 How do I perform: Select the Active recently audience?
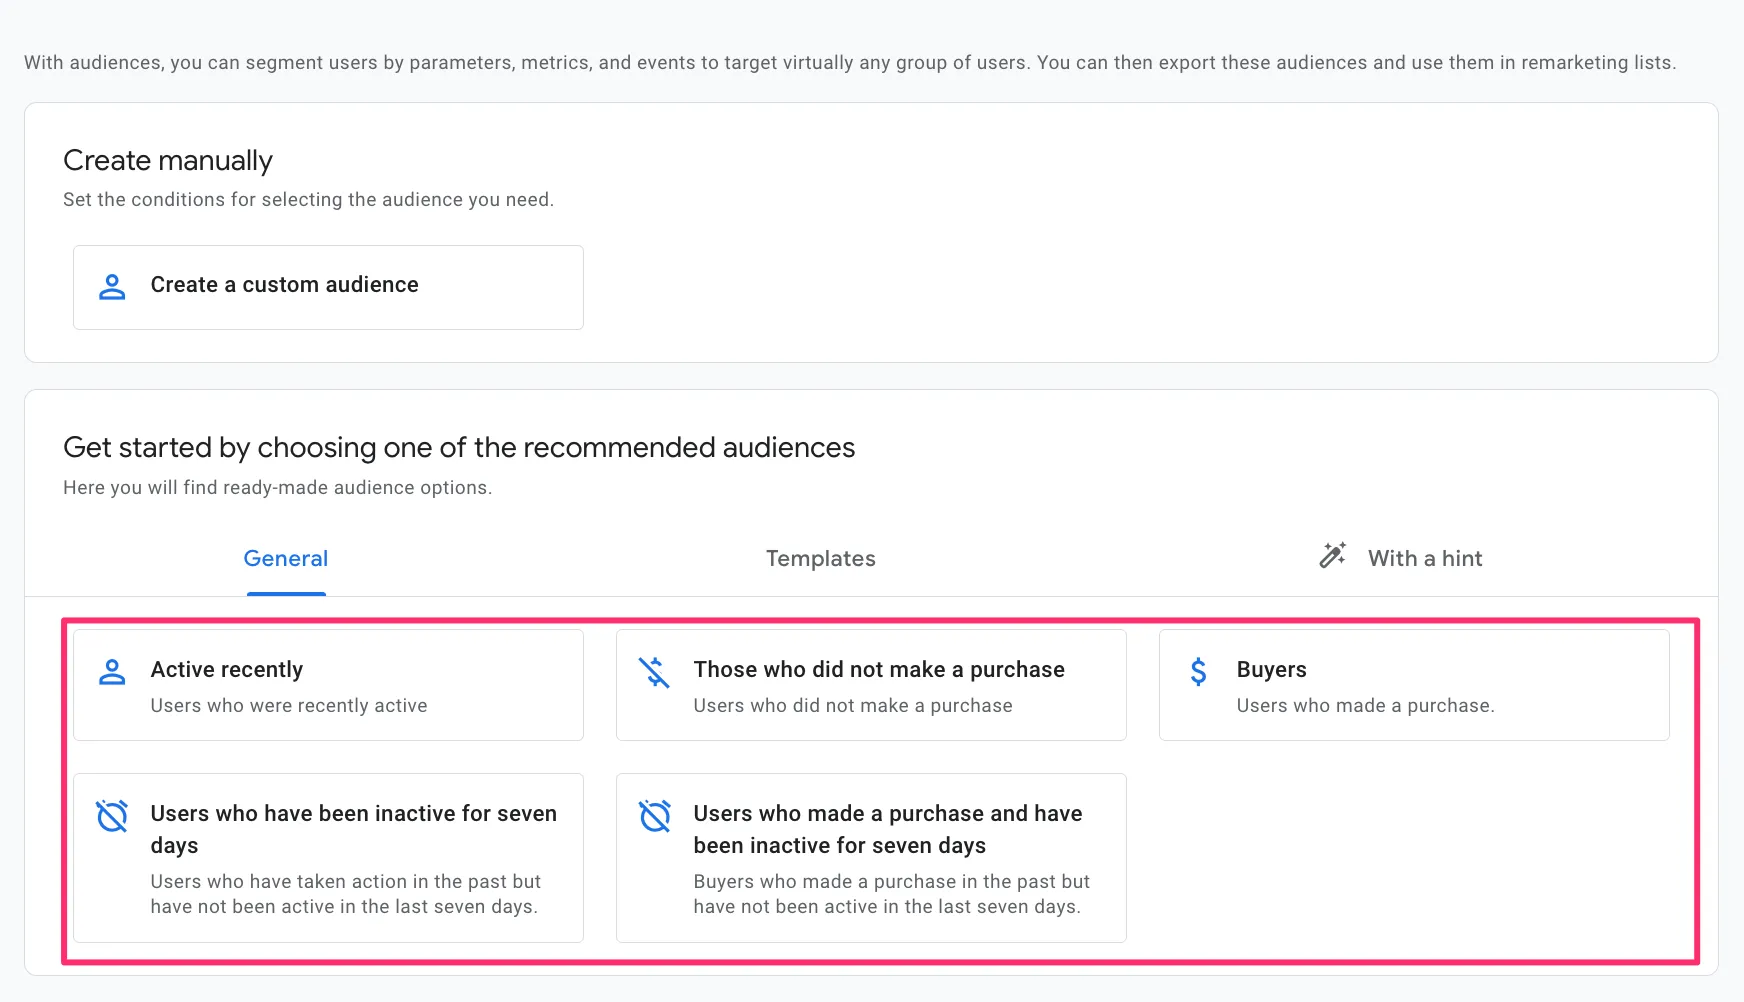click(327, 684)
